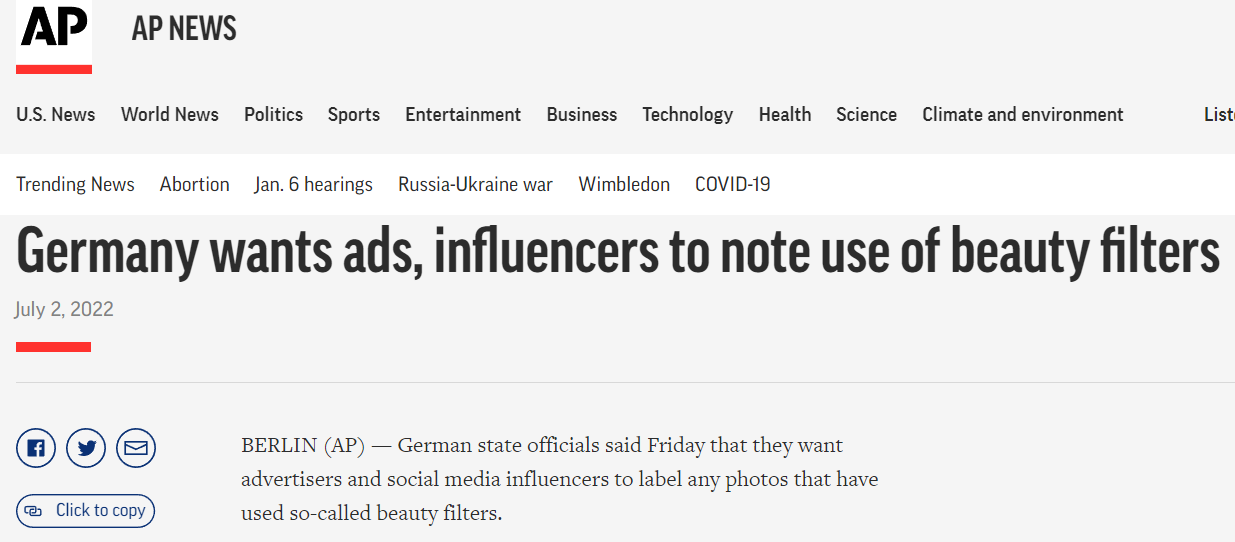Viewport: 1235px width, 542px height.
Task: Click the Trending News link
Action: (x=75, y=185)
